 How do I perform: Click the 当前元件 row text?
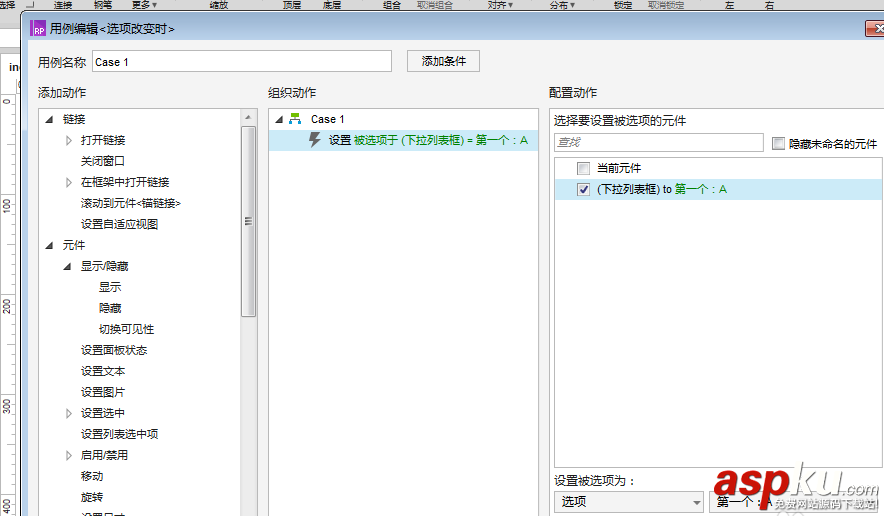pos(619,168)
